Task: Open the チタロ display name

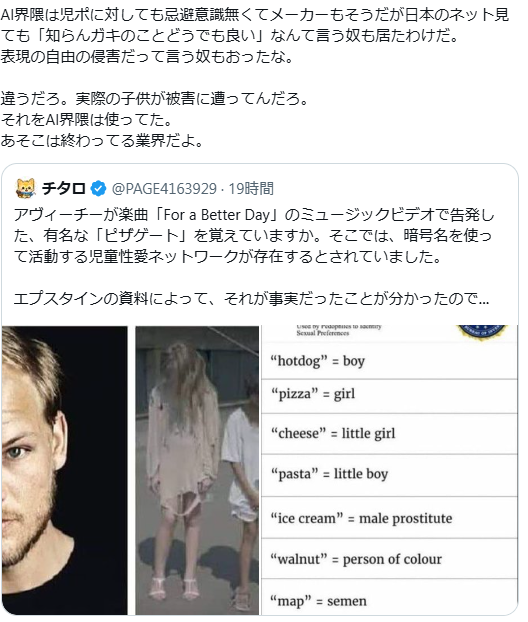Action: [x=63, y=188]
